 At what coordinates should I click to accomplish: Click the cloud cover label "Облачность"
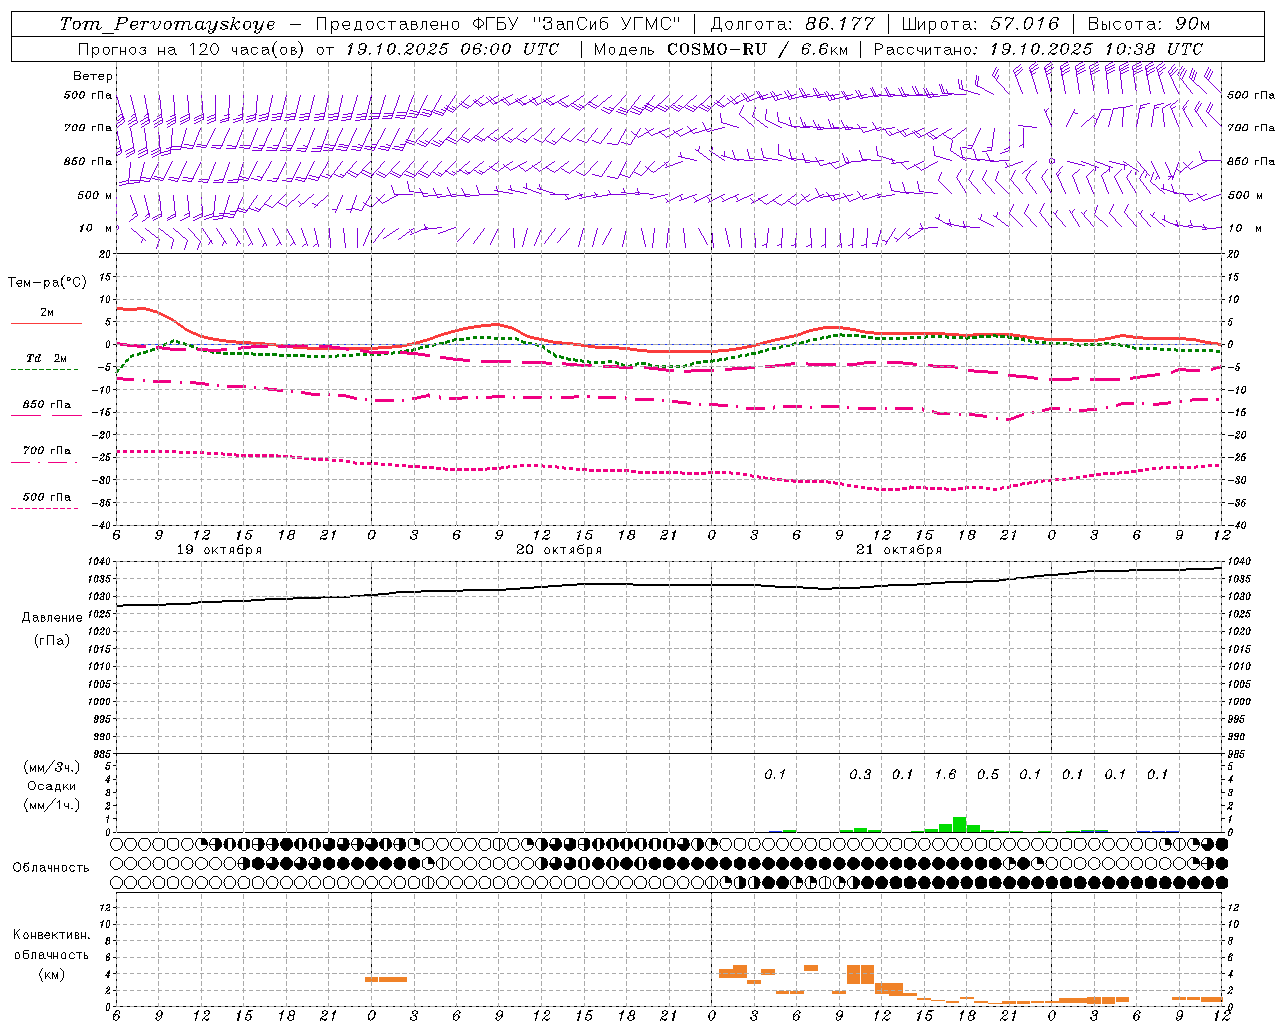[x=51, y=868]
